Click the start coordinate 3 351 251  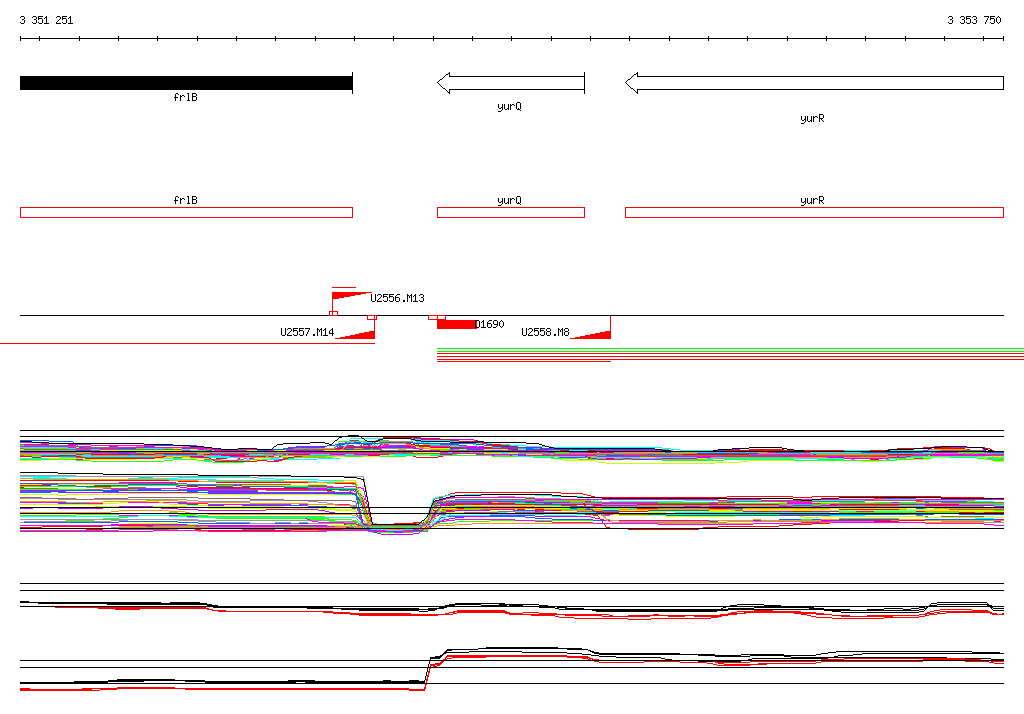pos(46,20)
